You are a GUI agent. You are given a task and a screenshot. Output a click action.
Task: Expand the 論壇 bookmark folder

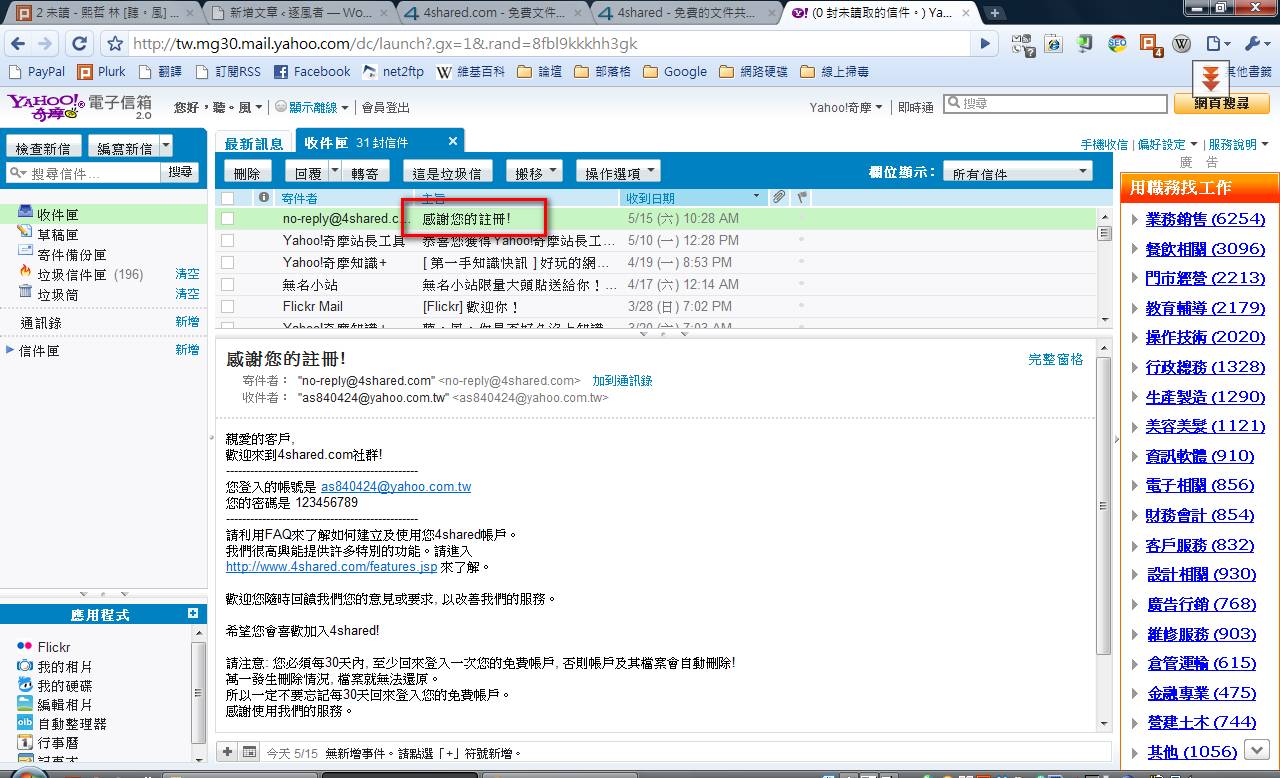coord(539,72)
